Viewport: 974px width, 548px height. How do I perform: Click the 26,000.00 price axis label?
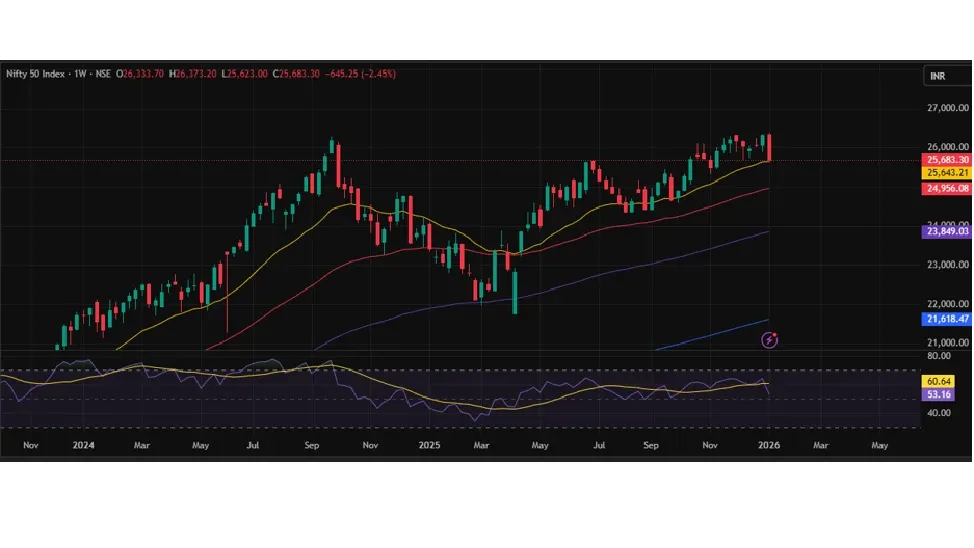click(948, 147)
